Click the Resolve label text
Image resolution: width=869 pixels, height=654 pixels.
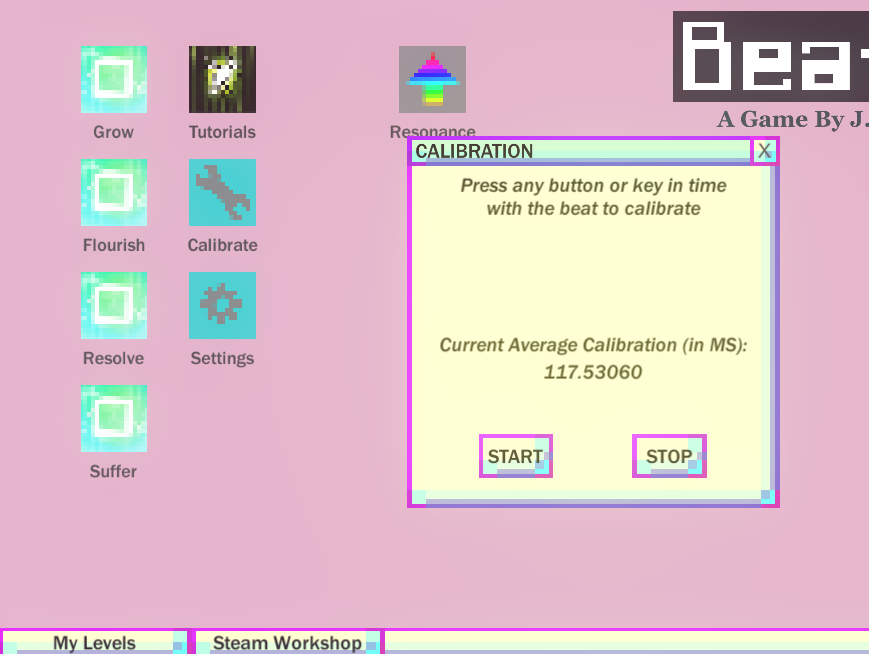(113, 358)
